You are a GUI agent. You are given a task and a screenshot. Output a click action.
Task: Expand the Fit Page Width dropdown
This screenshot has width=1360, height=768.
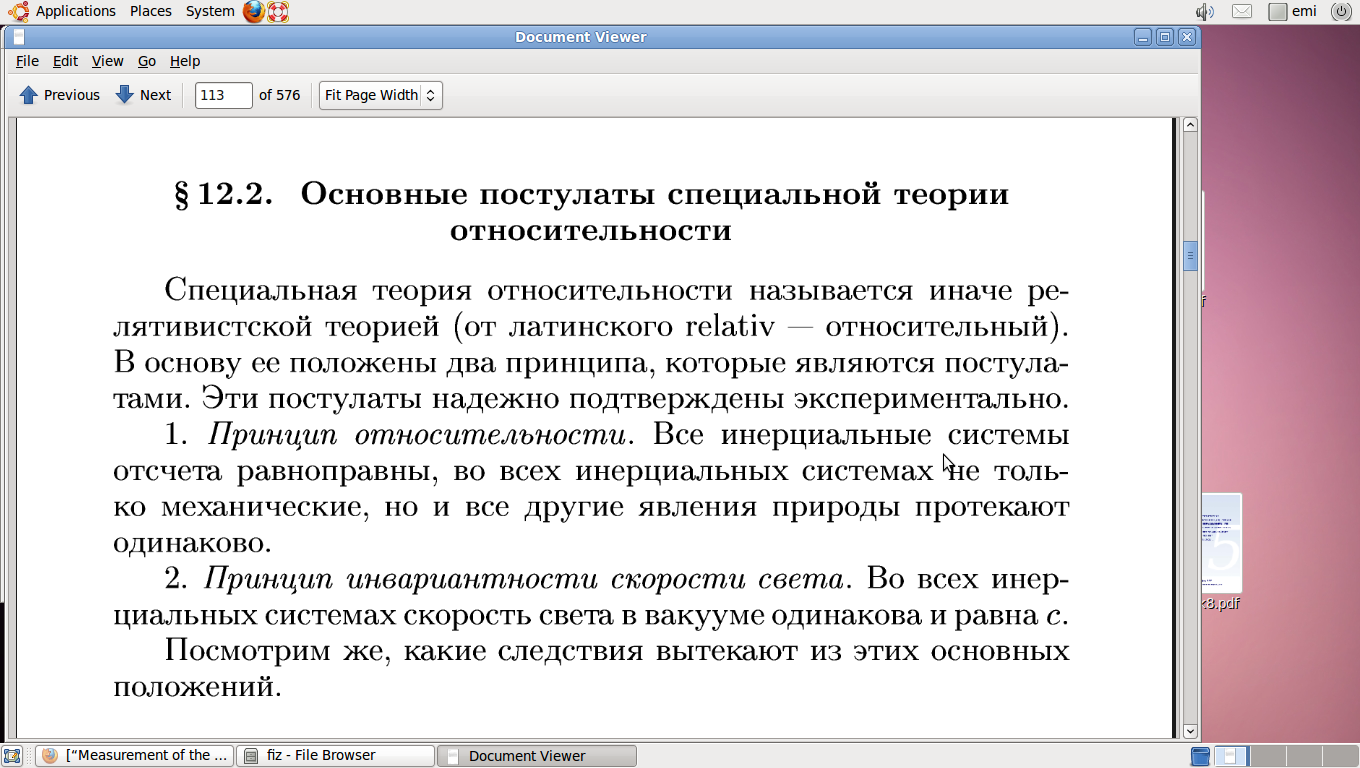380,95
